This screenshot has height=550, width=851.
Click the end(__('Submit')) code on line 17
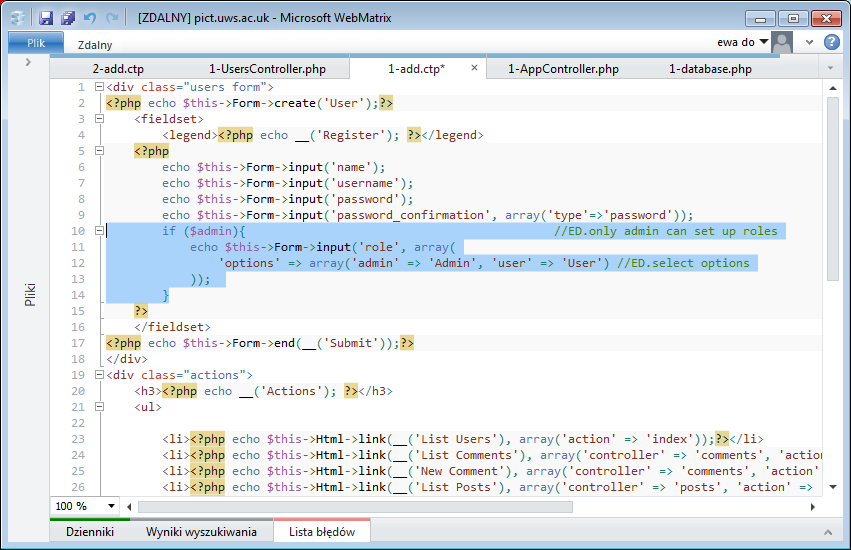tap(333, 343)
